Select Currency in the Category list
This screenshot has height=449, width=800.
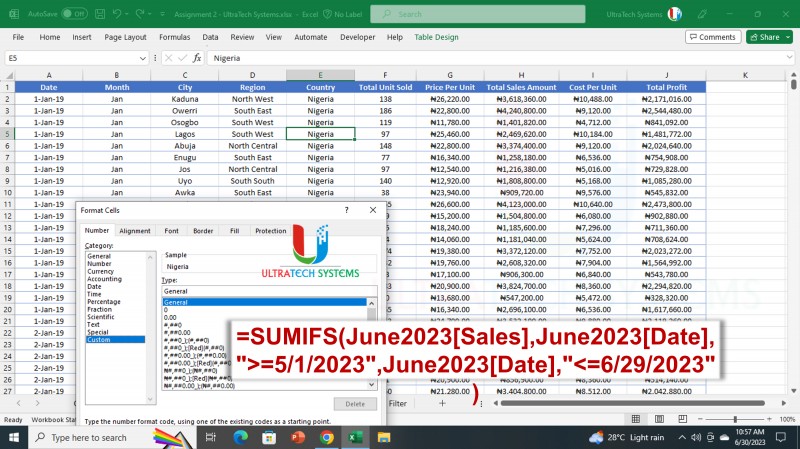coord(101,271)
